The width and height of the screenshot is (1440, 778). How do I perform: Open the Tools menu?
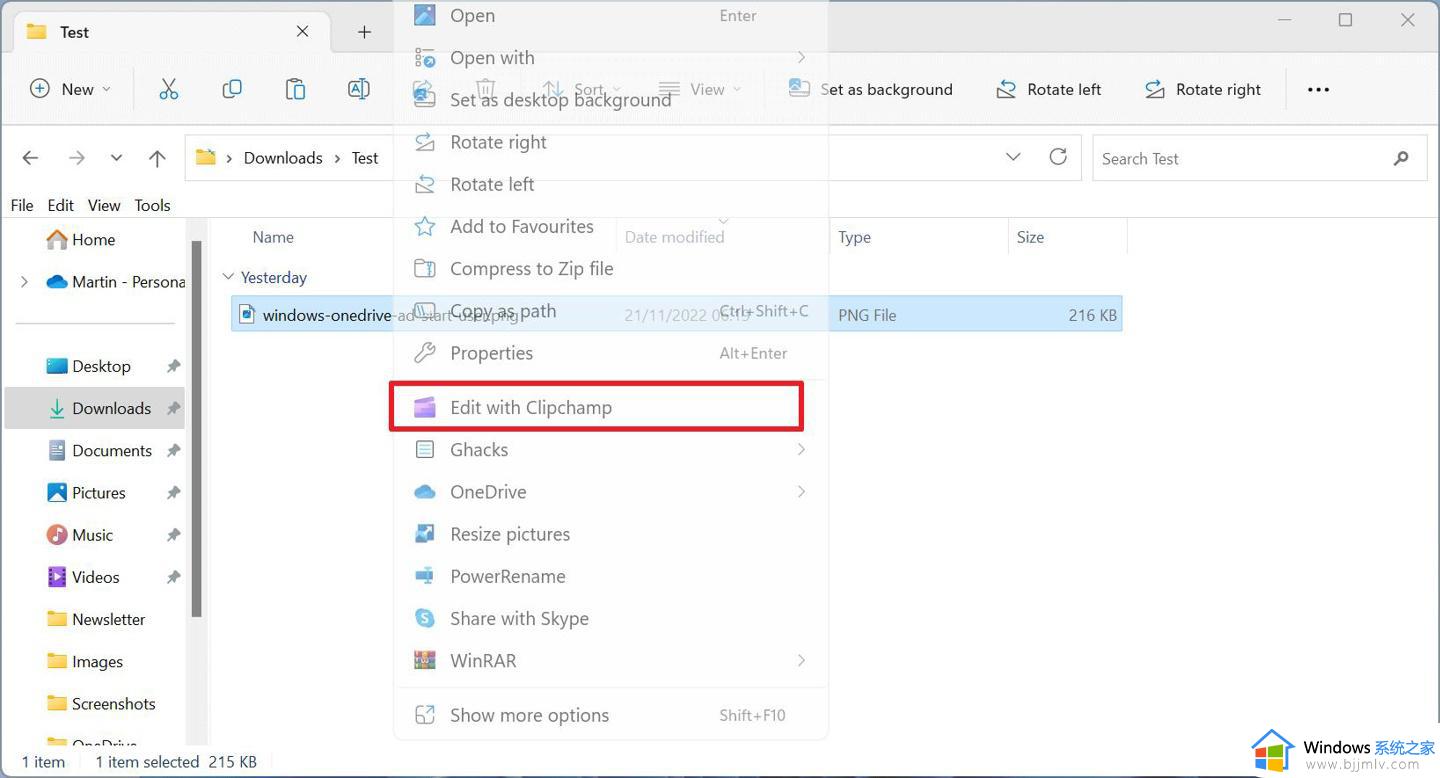coord(152,205)
